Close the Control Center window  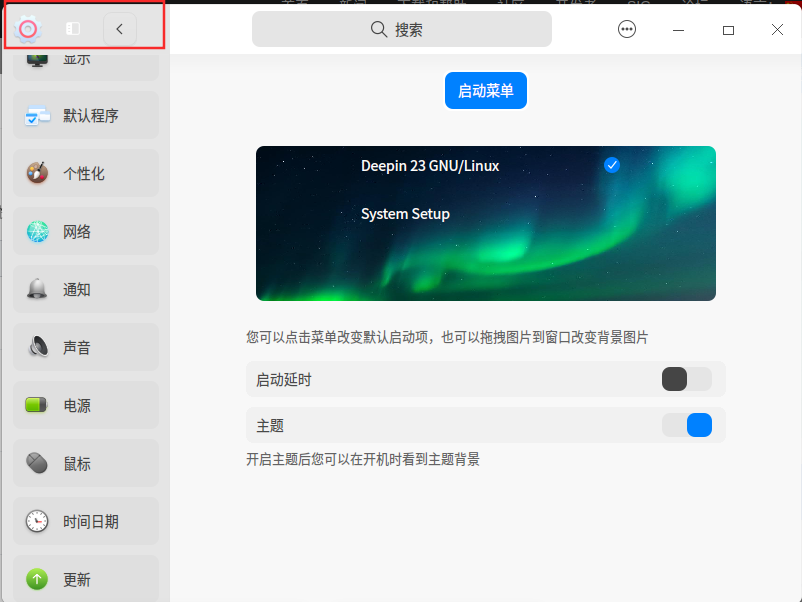(x=777, y=30)
